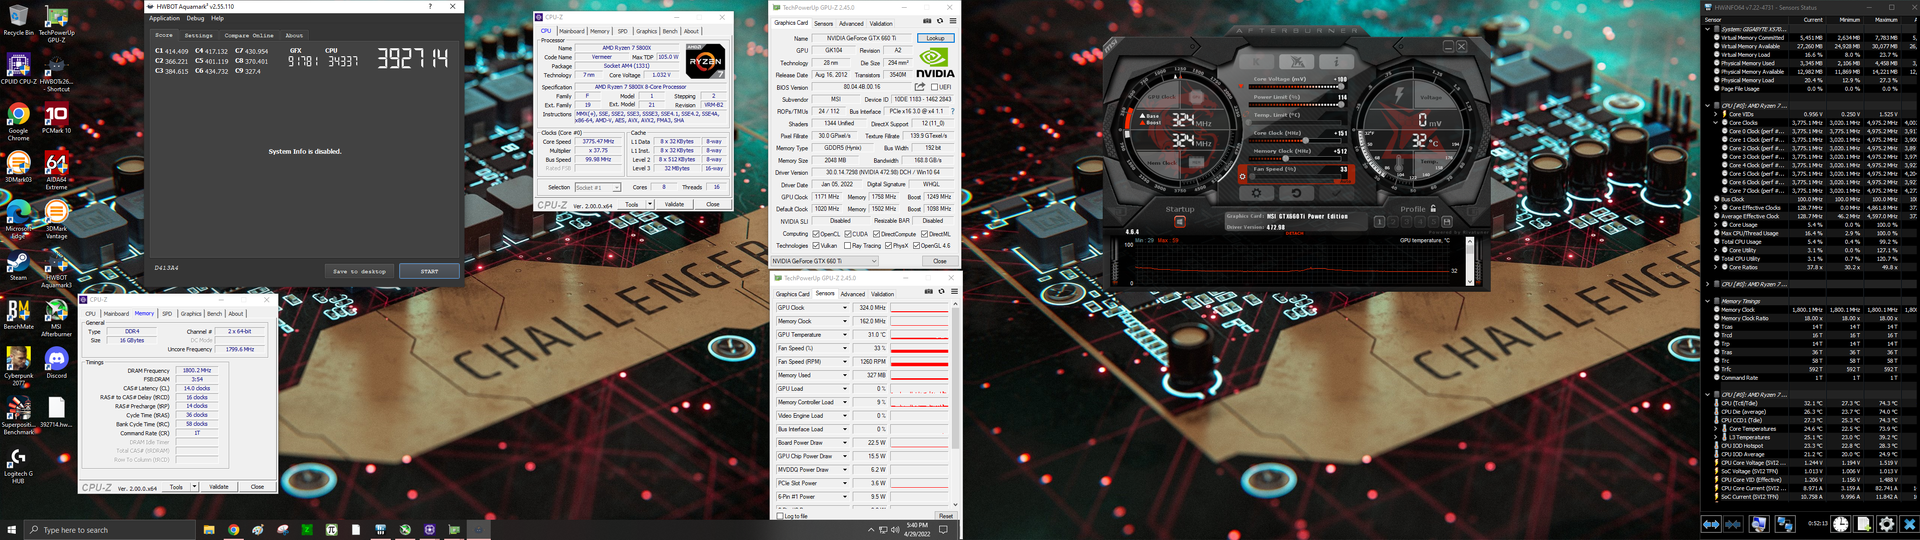
Task: Open AIDA64 Extreme desktop icon
Action: click(x=56, y=171)
